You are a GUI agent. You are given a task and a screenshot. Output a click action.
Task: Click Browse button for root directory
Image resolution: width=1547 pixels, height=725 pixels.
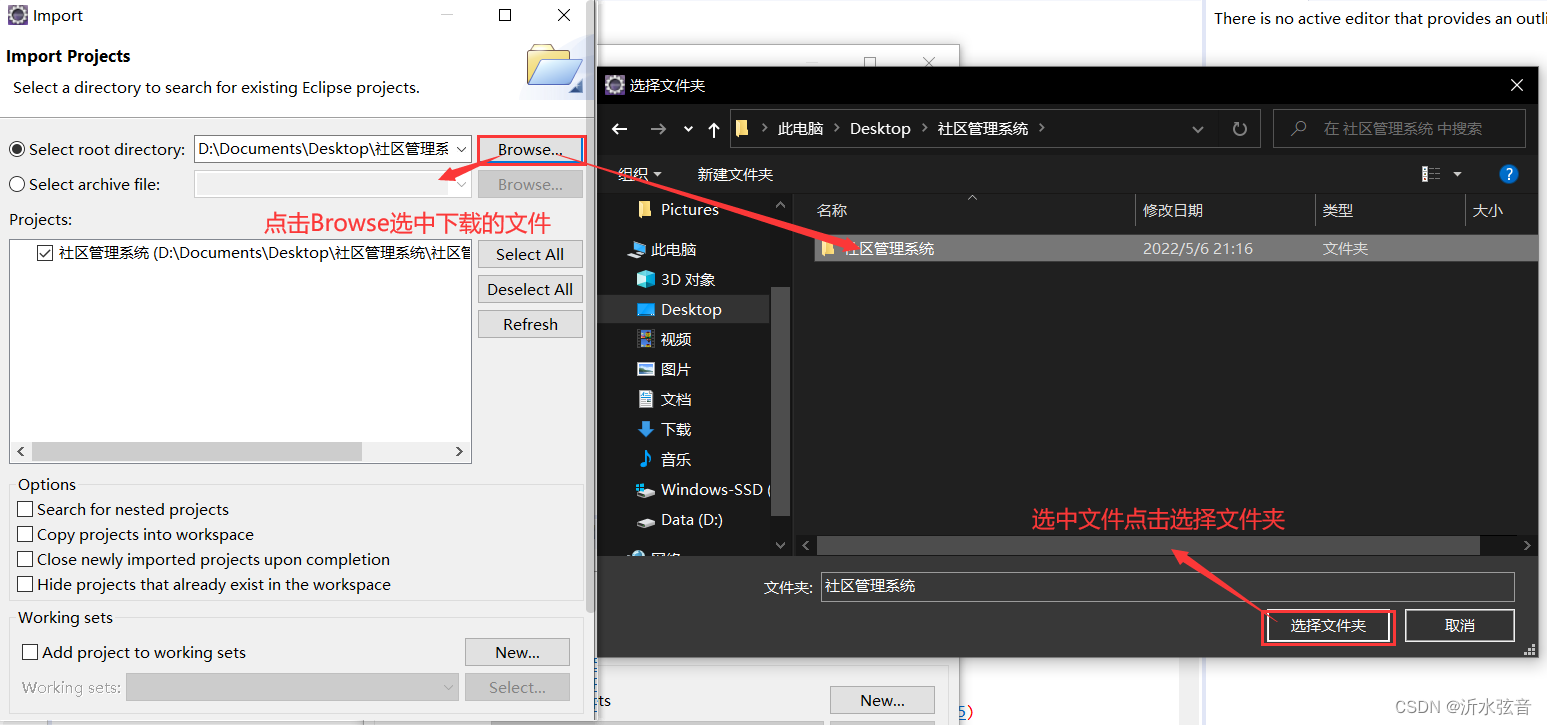[x=530, y=150]
